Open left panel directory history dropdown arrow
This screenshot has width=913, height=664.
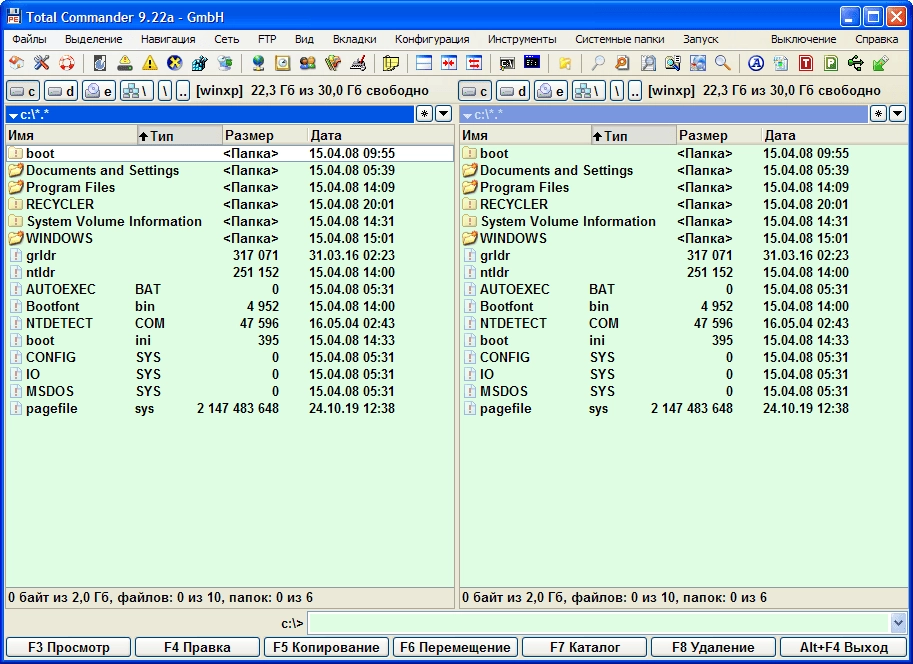[444, 114]
